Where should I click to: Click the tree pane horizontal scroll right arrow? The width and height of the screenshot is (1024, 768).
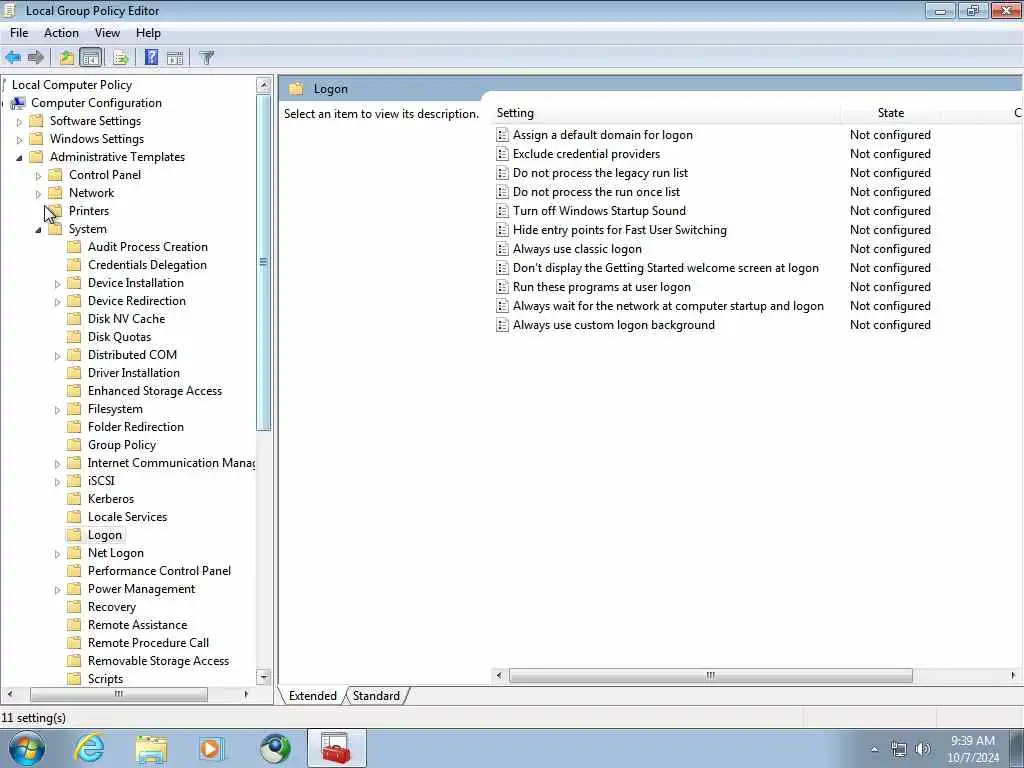(246, 694)
